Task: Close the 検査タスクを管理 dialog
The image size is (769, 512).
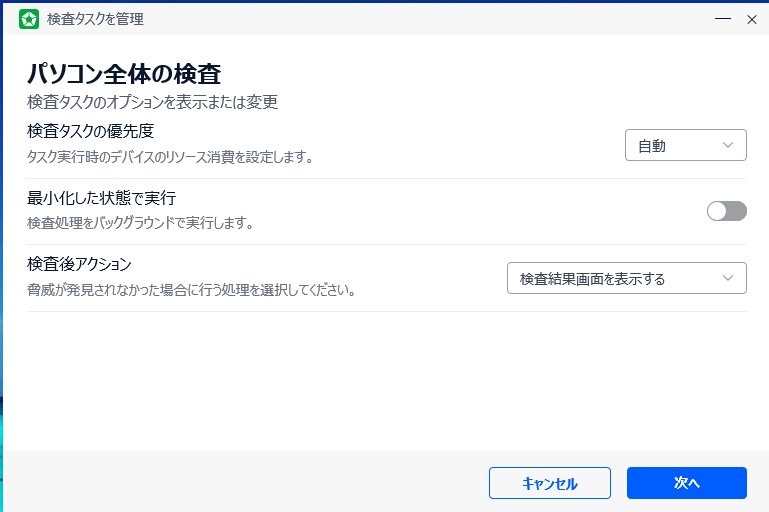Action: tap(752, 19)
